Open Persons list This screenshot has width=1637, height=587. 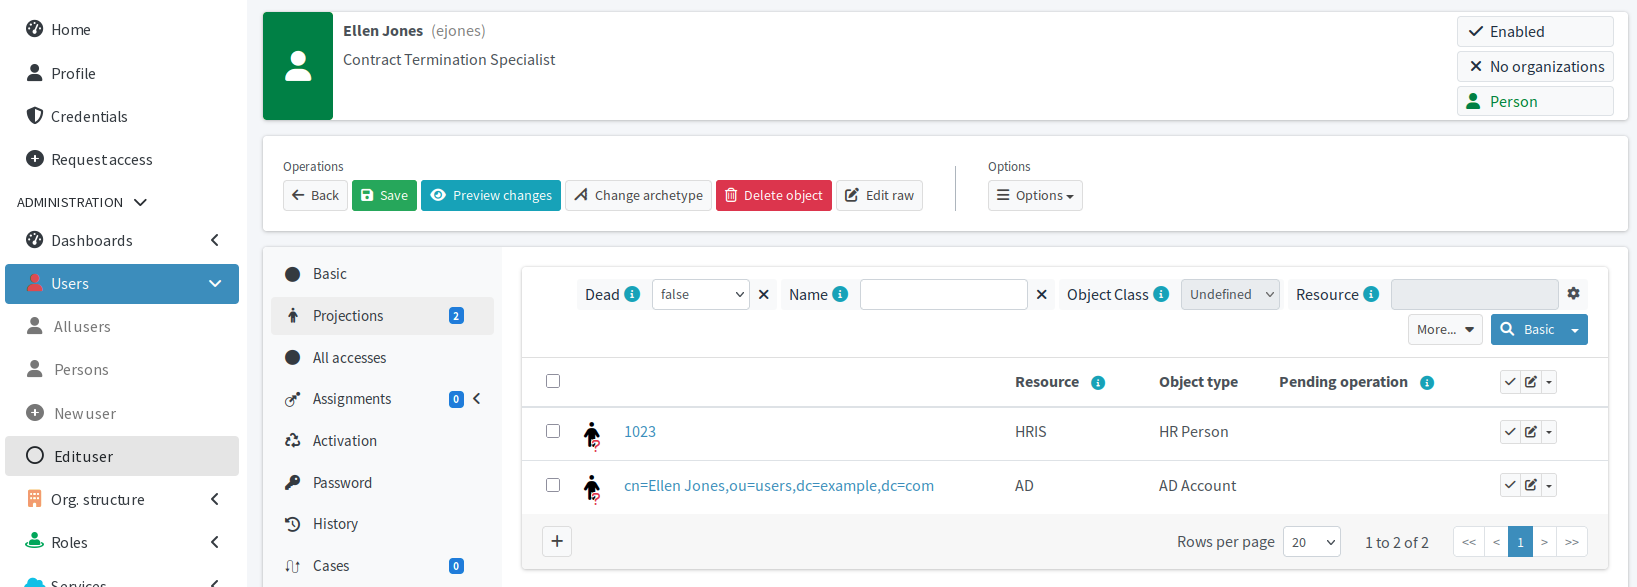[x=122, y=369]
